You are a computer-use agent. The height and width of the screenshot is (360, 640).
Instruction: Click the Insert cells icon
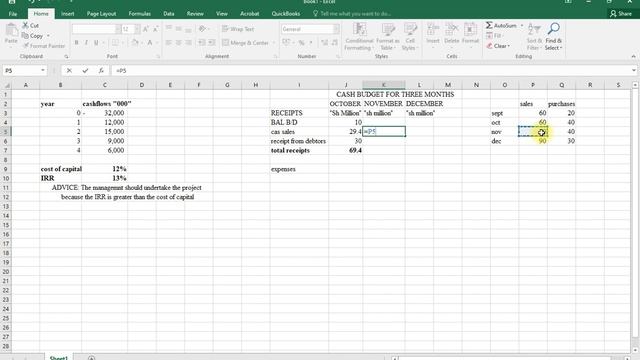(x=433, y=30)
